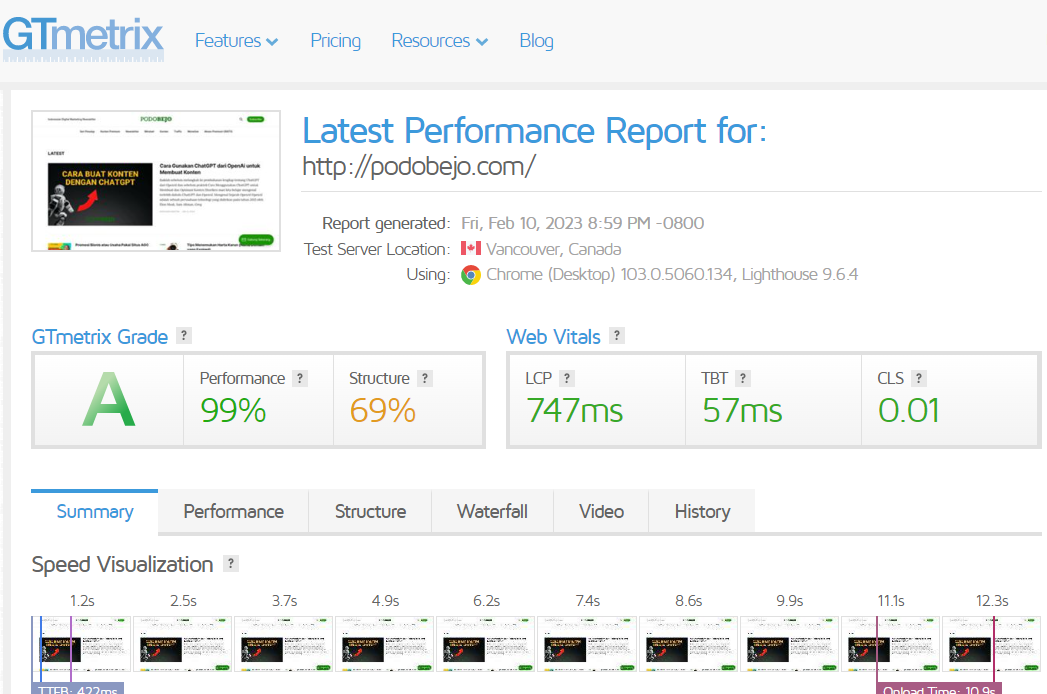Click the 11.1s filmstrip frame
Image resolution: width=1047 pixels, height=694 pixels.
pos(891,644)
